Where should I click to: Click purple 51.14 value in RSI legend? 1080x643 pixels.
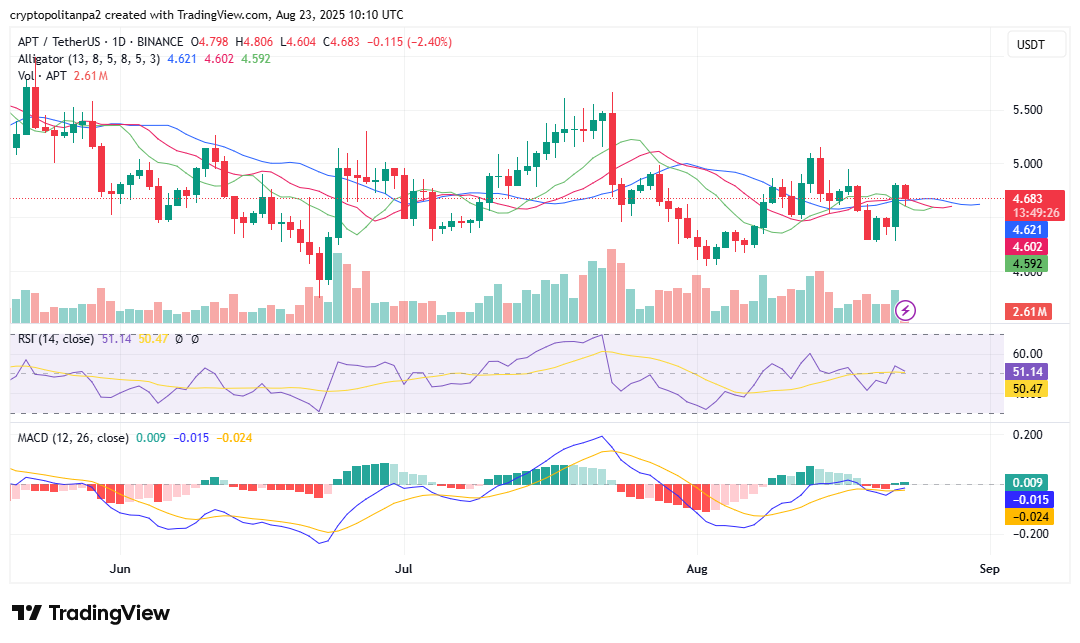[116, 339]
